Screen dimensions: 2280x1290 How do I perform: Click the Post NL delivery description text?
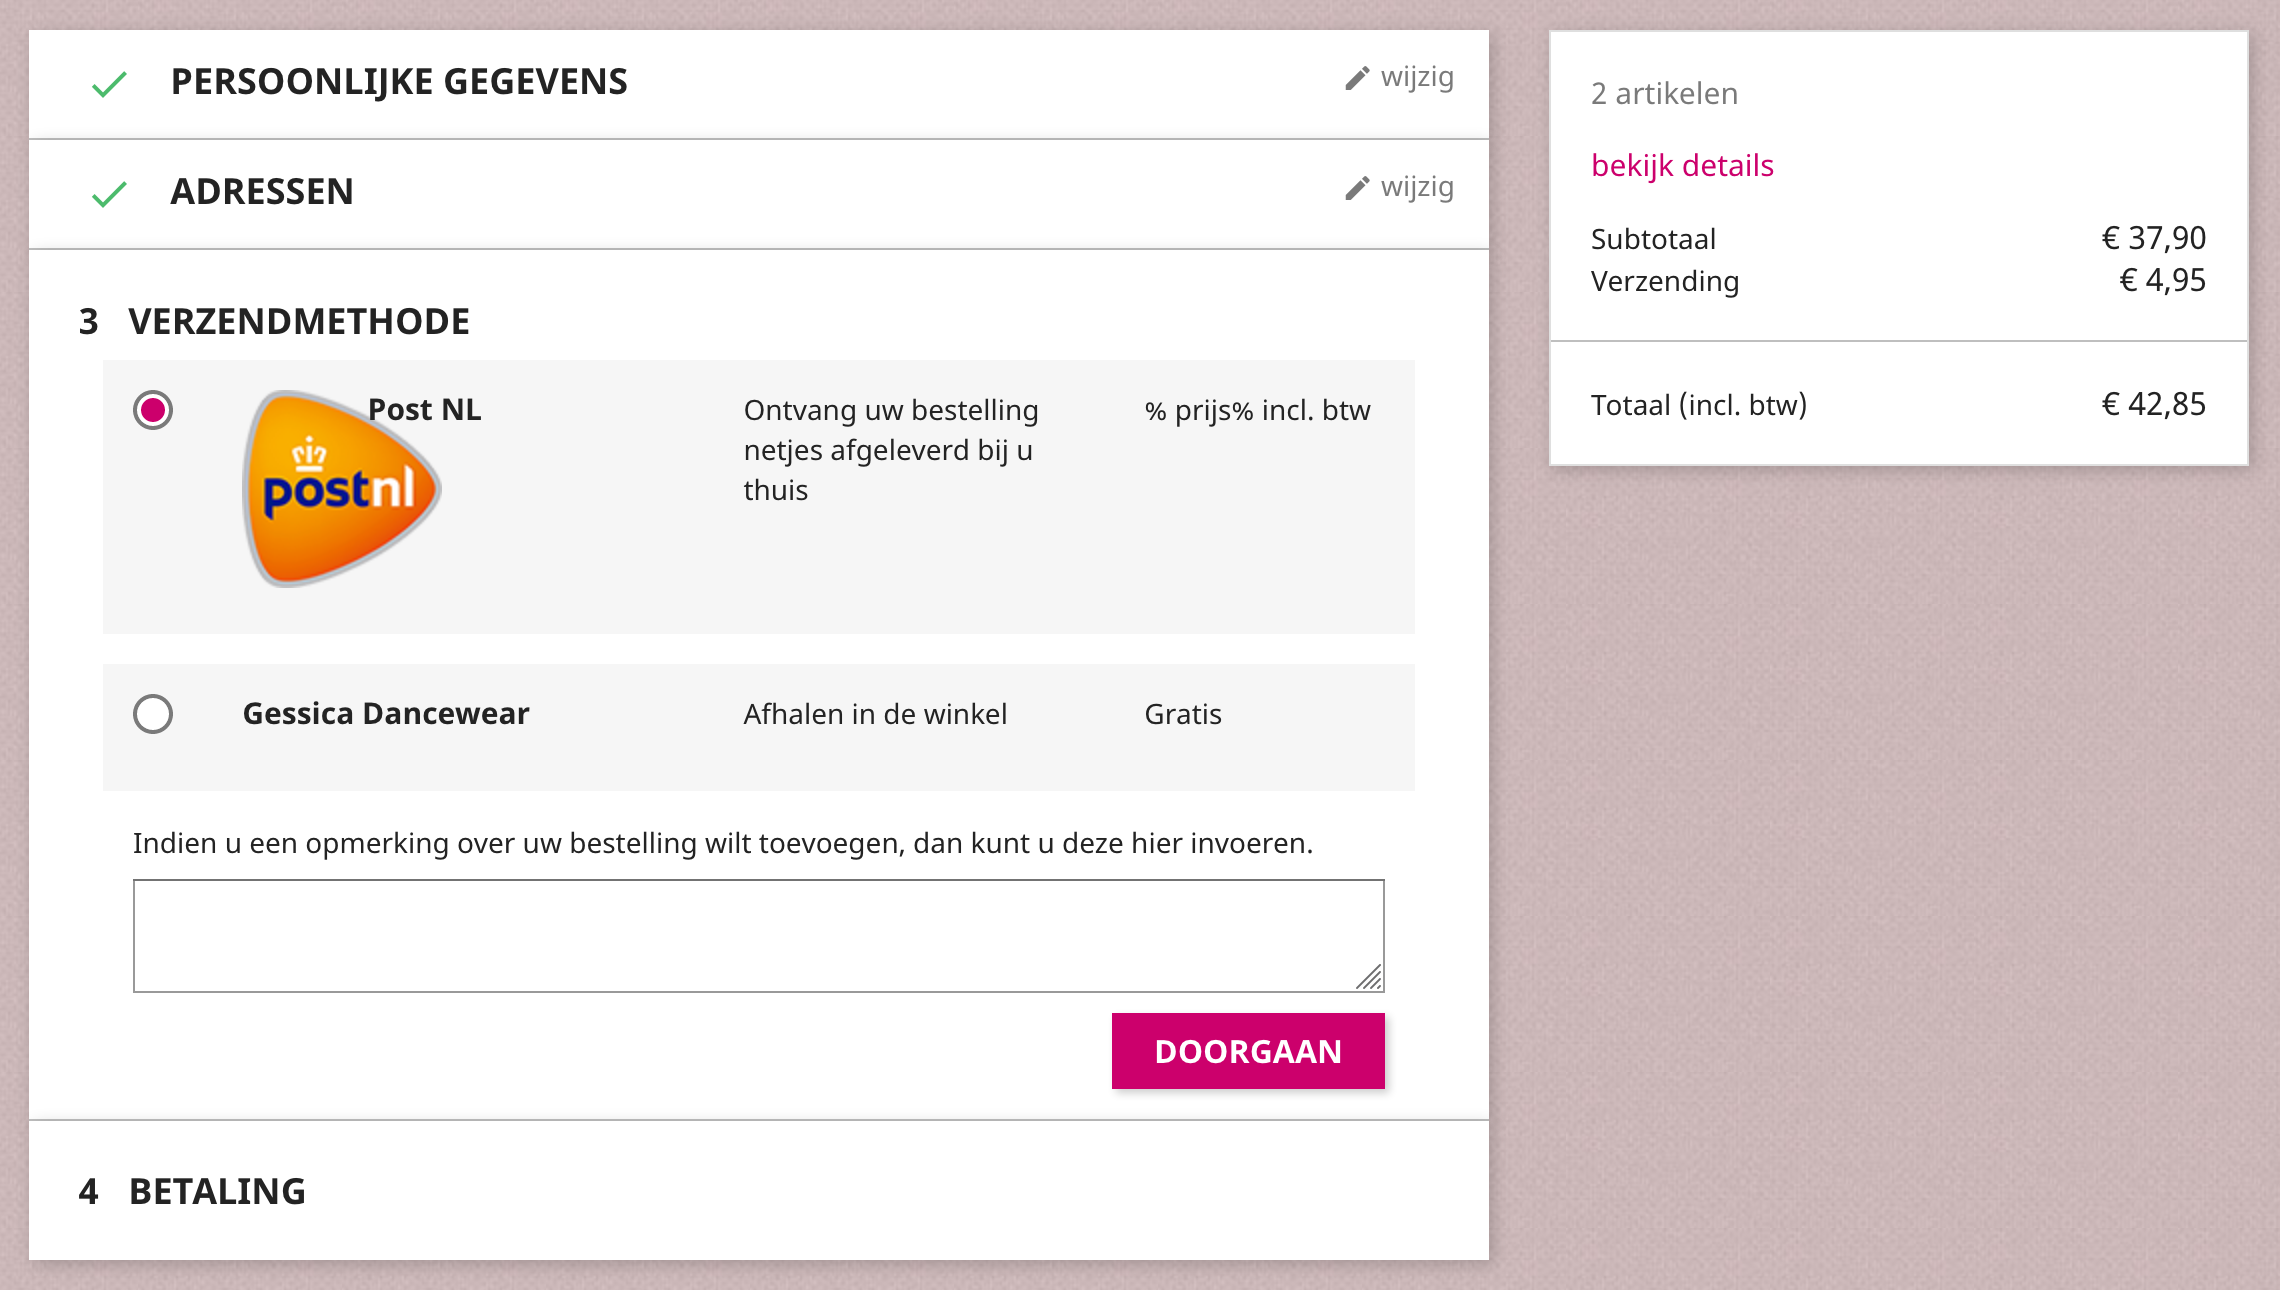890,450
